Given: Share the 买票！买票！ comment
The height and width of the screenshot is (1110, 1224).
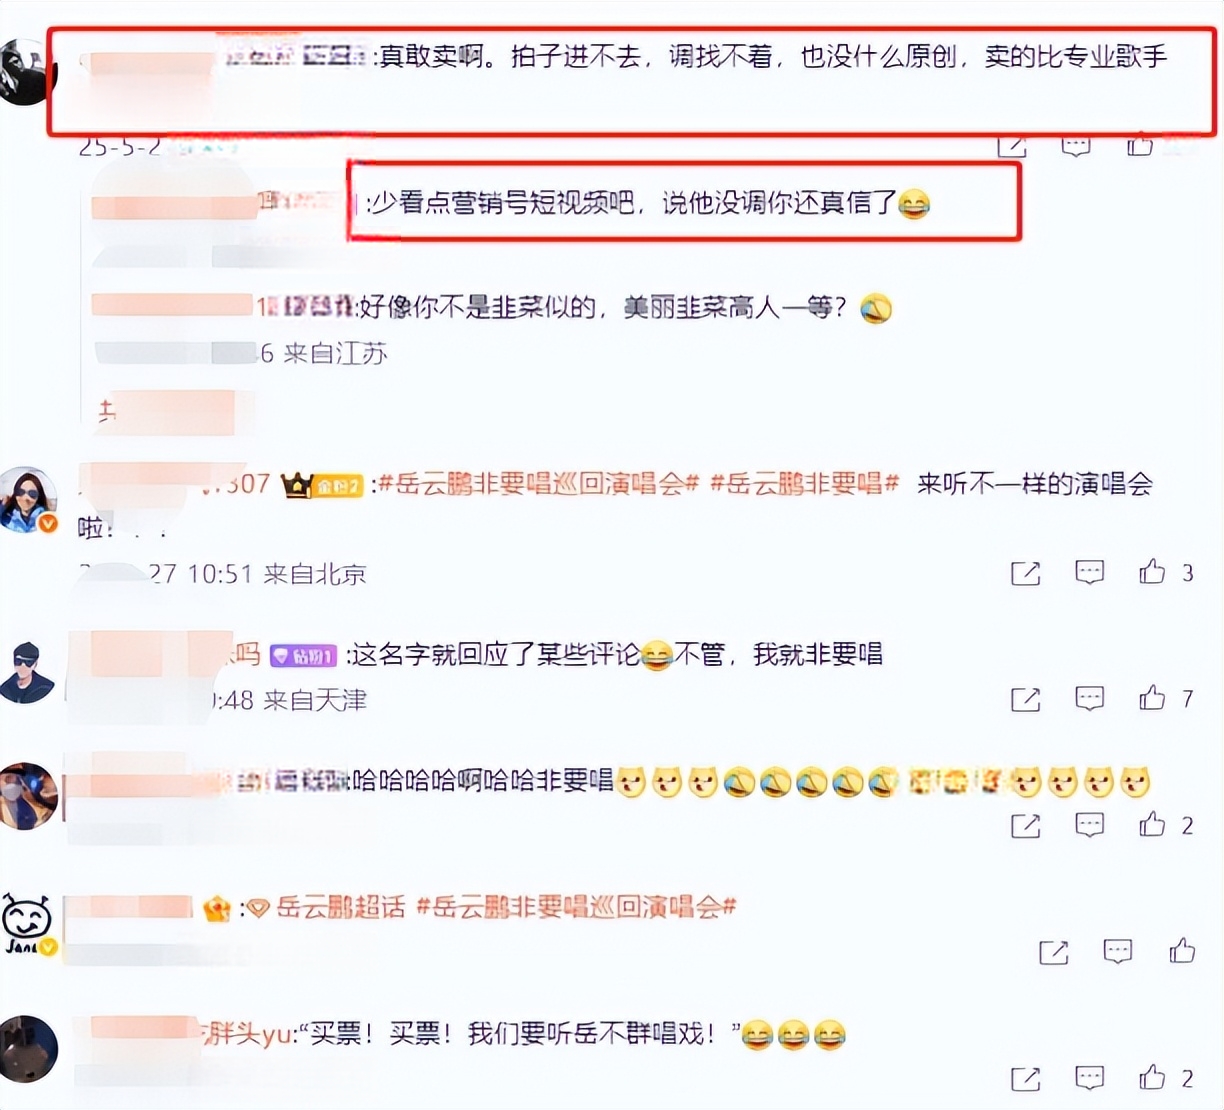Looking at the screenshot, I should click(1025, 1079).
